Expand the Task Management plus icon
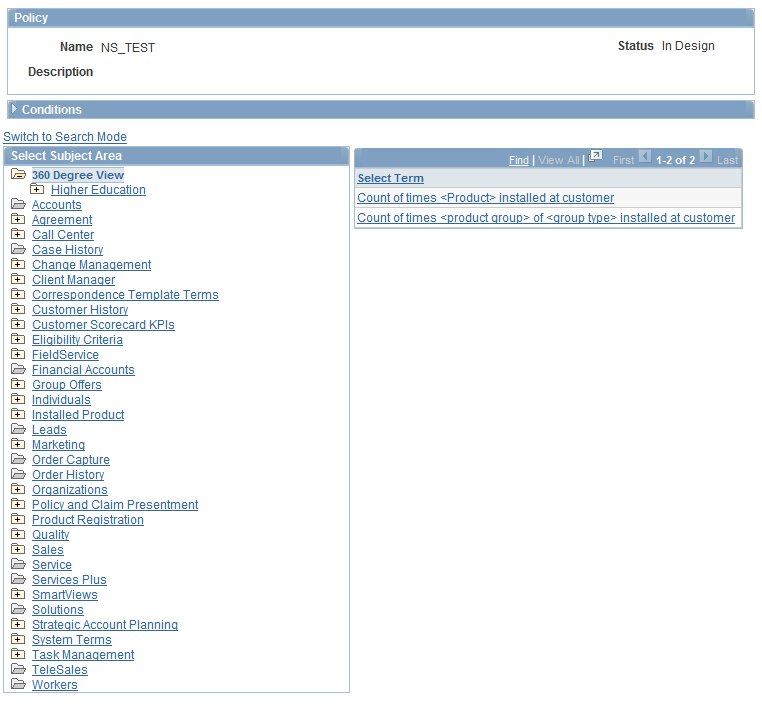The image size is (762, 704). (18, 654)
